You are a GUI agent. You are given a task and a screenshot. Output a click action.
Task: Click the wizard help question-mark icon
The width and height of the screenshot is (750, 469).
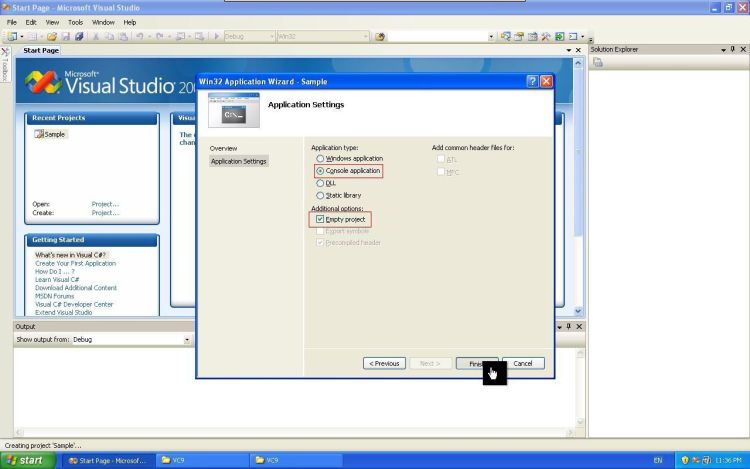click(x=533, y=81)
